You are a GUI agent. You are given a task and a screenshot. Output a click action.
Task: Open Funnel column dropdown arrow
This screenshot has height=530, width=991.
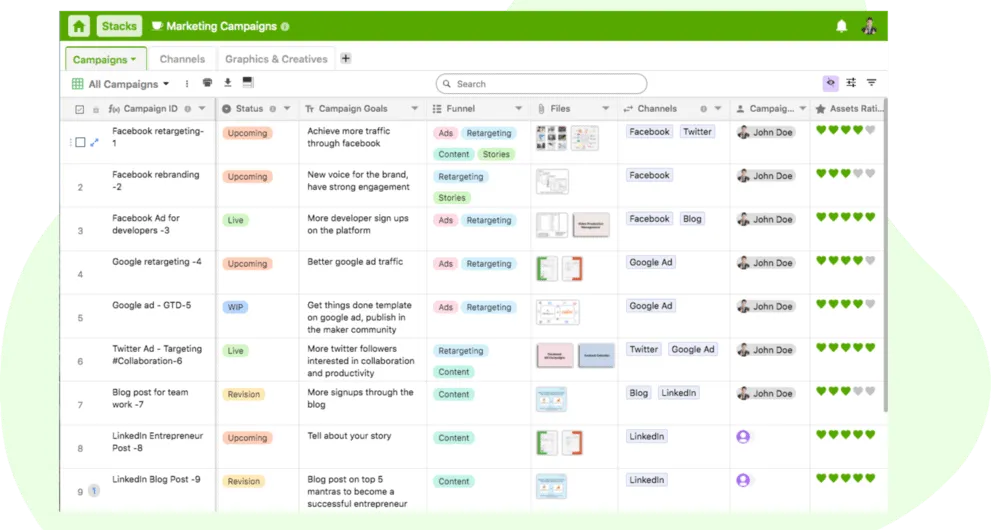click(x=518, y=109)
